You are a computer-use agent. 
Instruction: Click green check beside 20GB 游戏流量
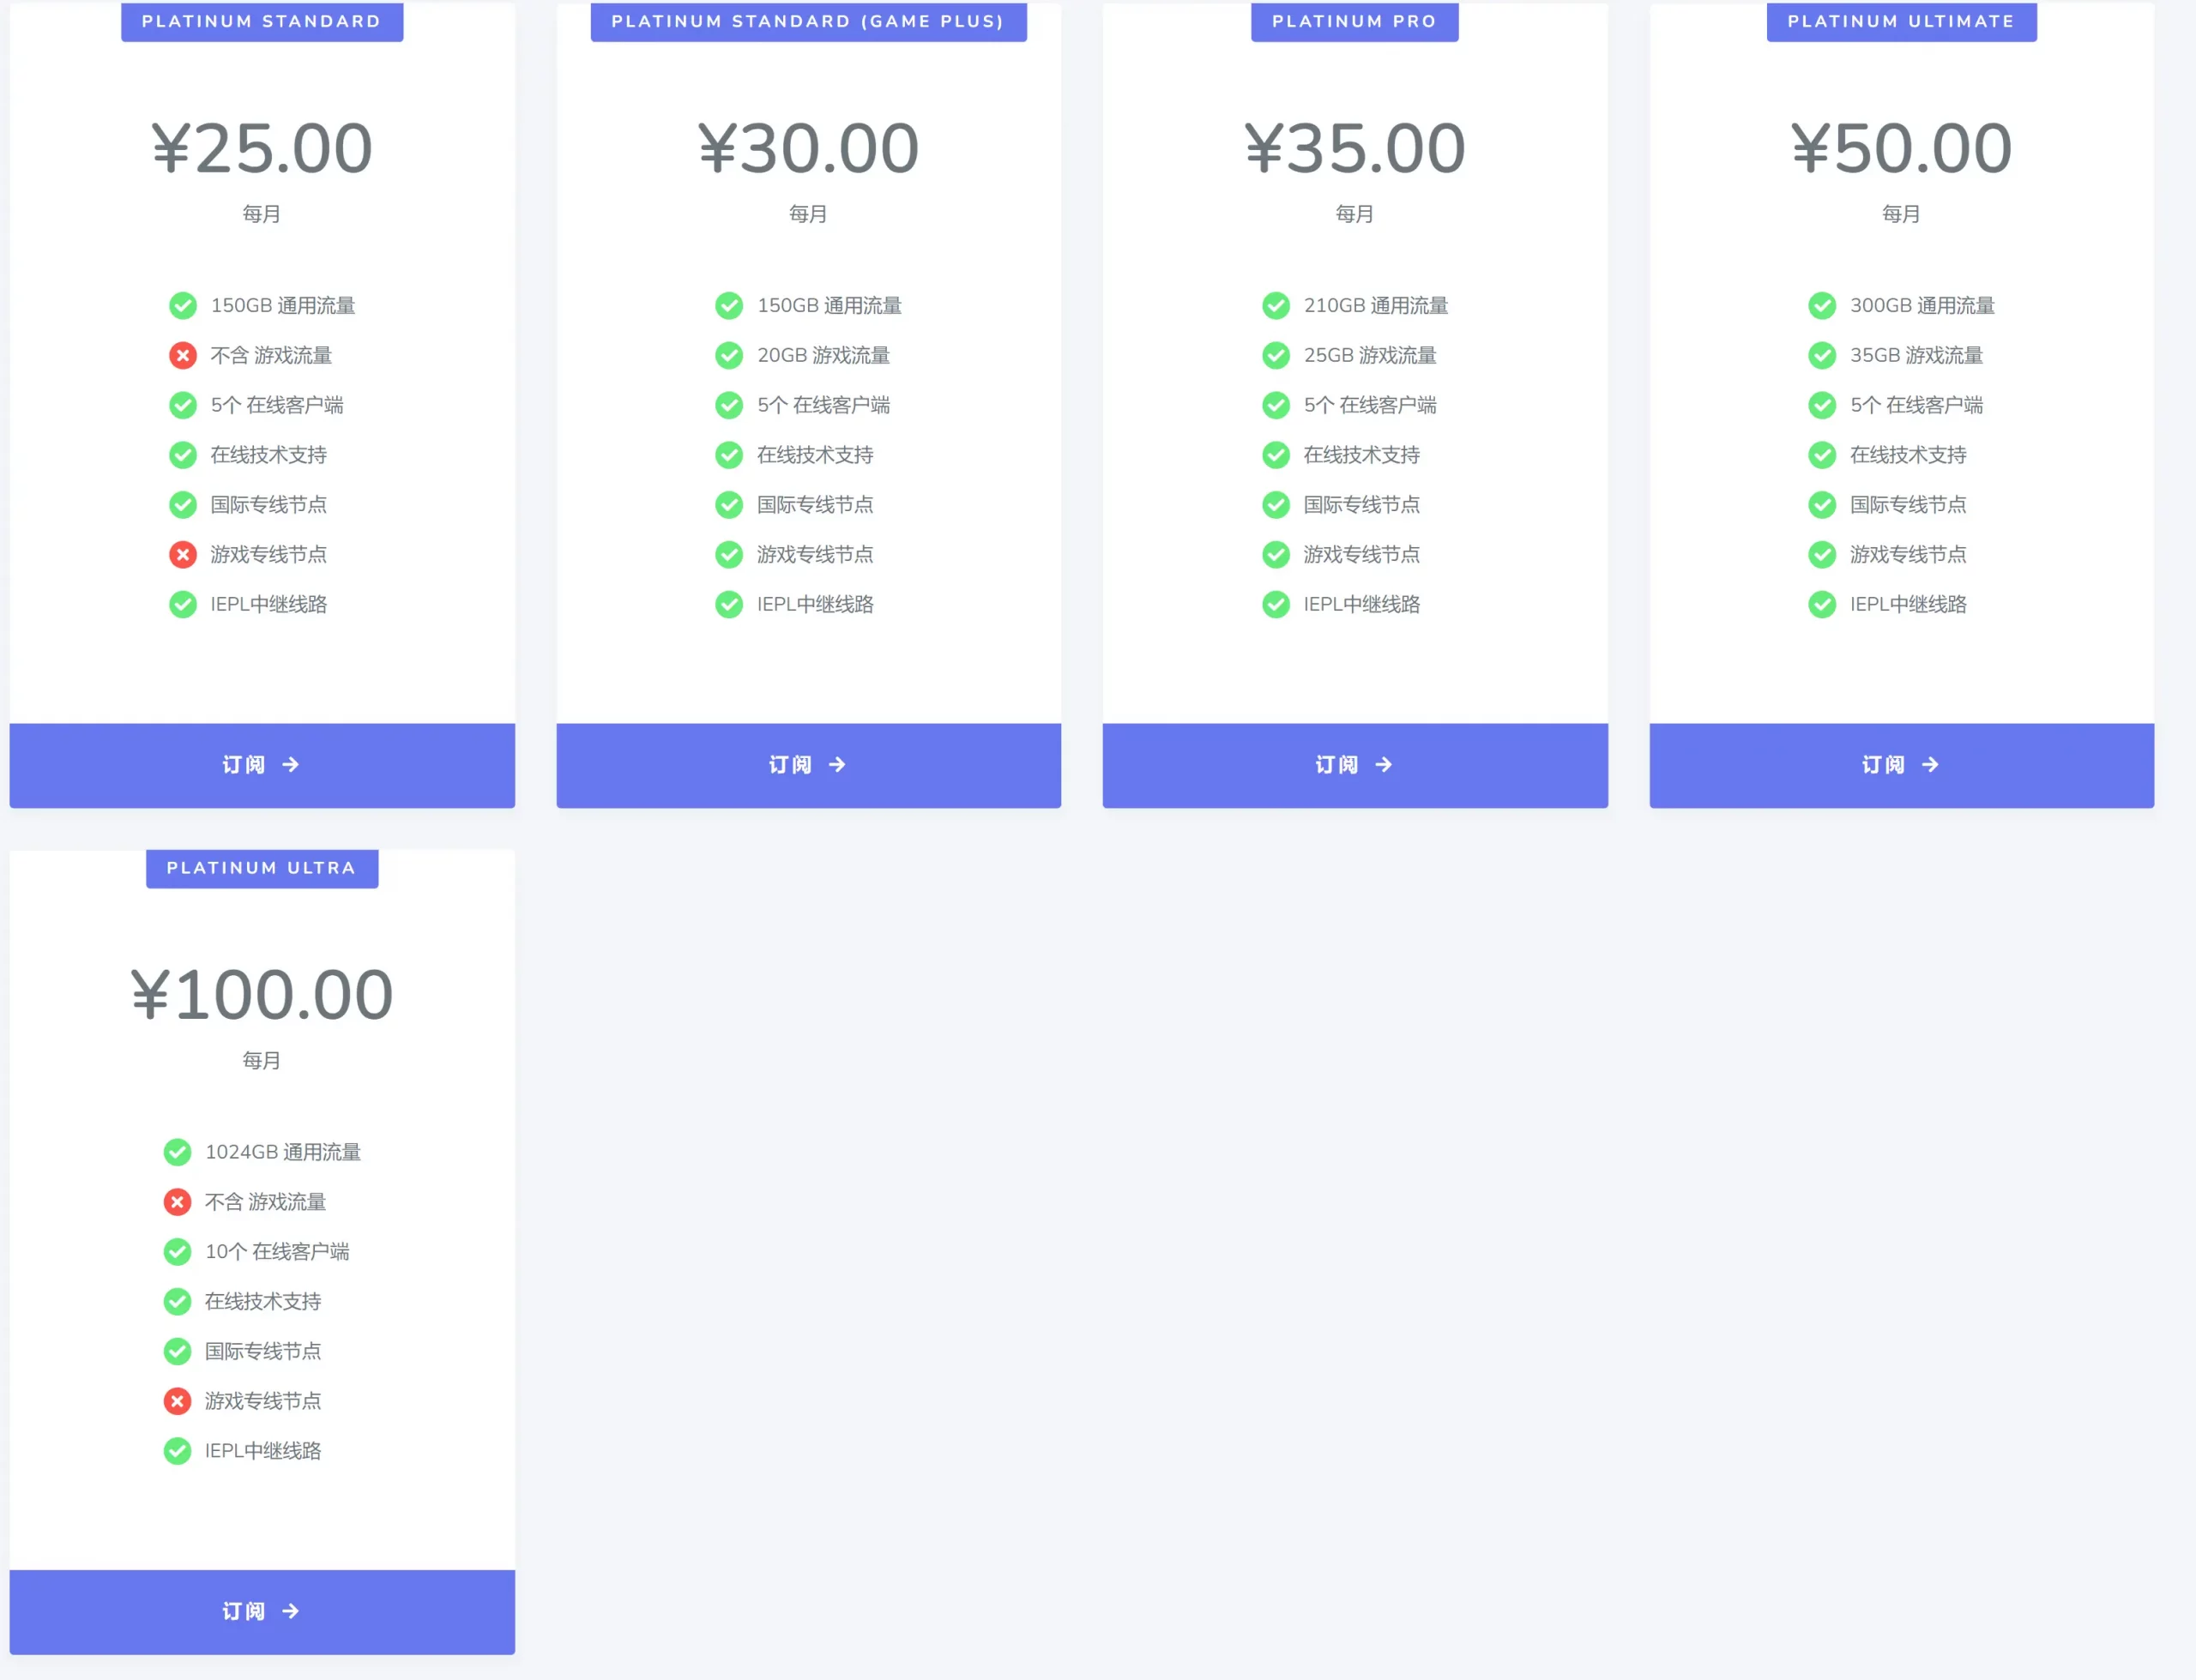(x=729, y=355)
